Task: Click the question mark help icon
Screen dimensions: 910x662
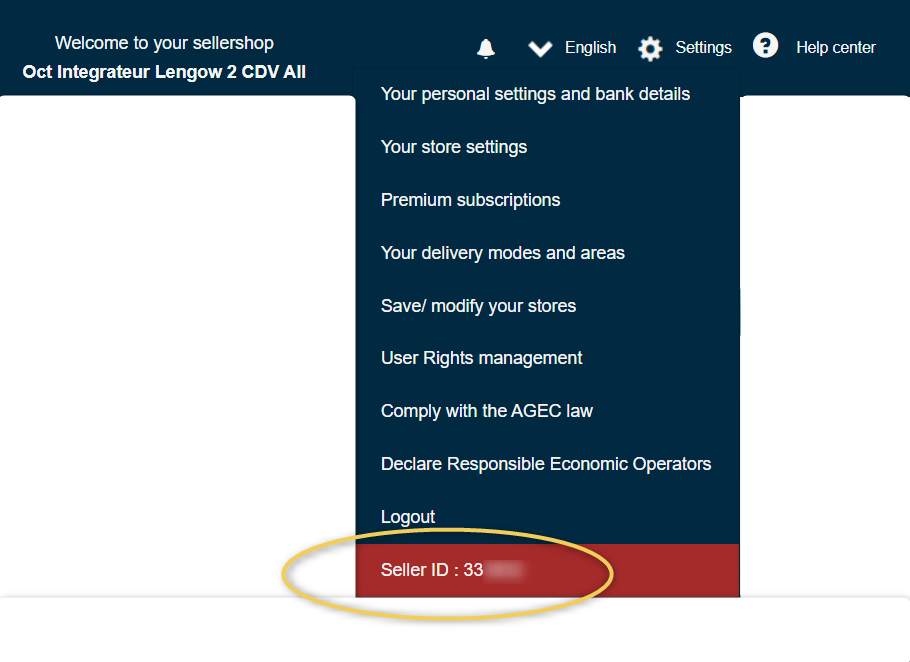Action: coord(765,46)
